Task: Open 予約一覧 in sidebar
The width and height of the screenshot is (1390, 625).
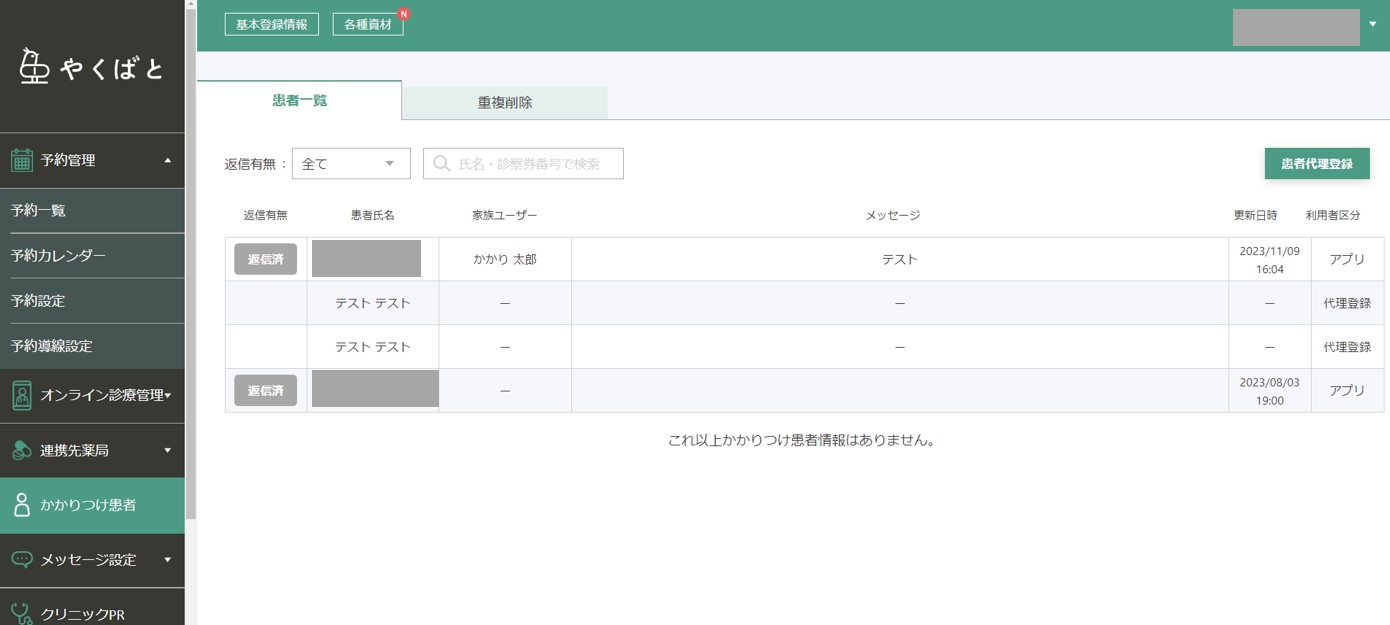Action: [92, 211]
